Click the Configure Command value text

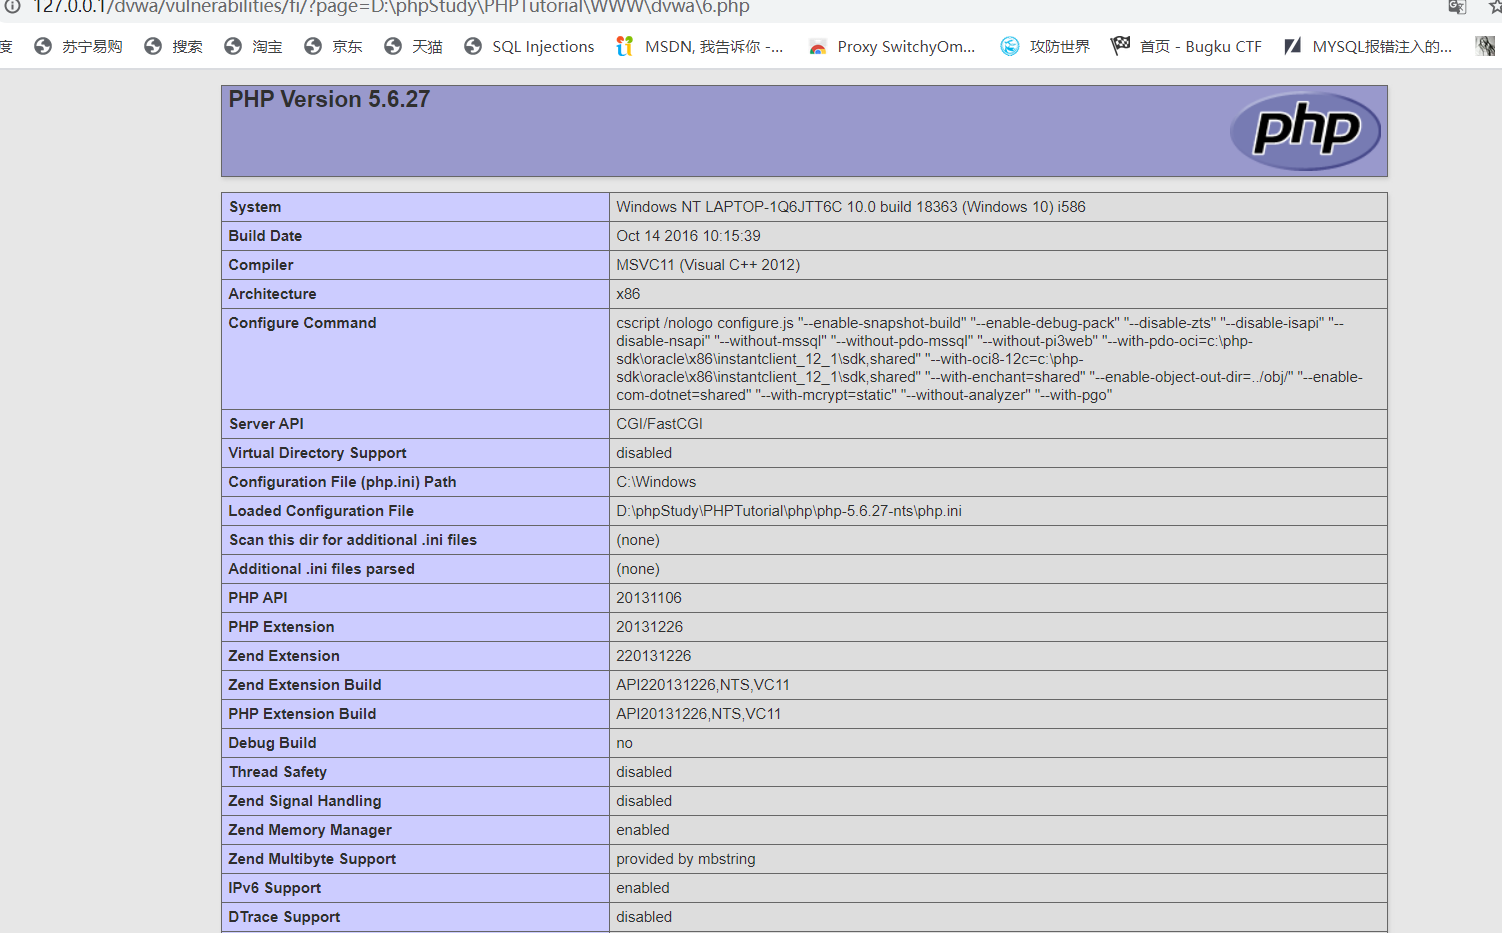coord(990,359)
